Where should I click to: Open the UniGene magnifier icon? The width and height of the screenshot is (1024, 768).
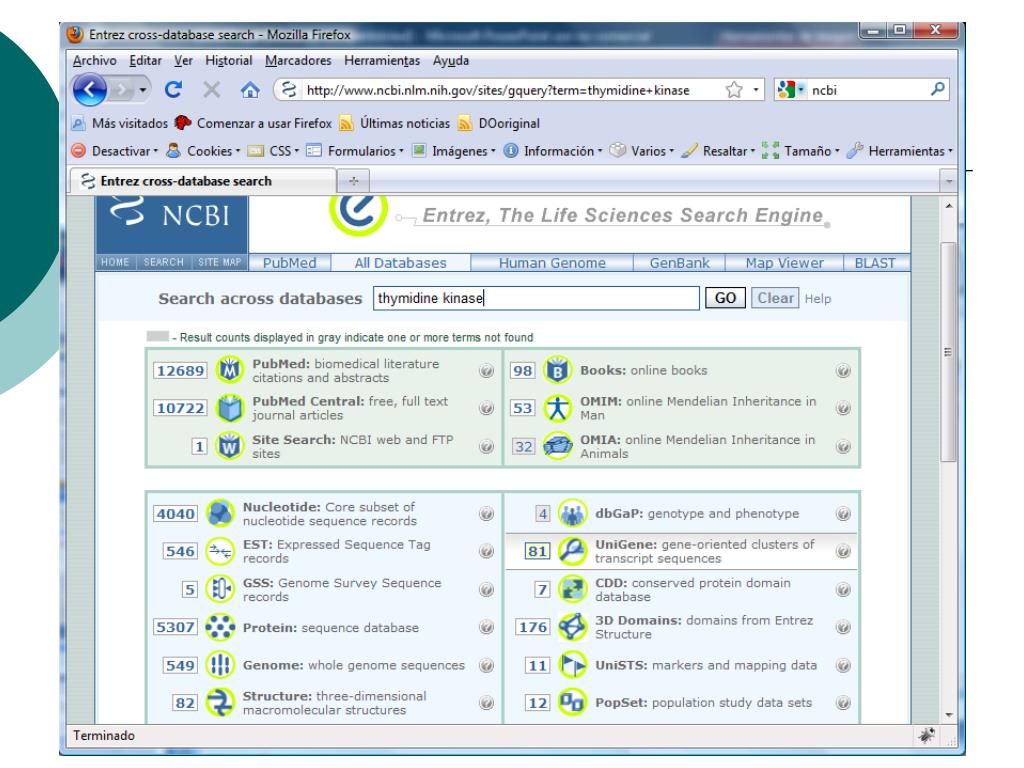coord(572,551)
